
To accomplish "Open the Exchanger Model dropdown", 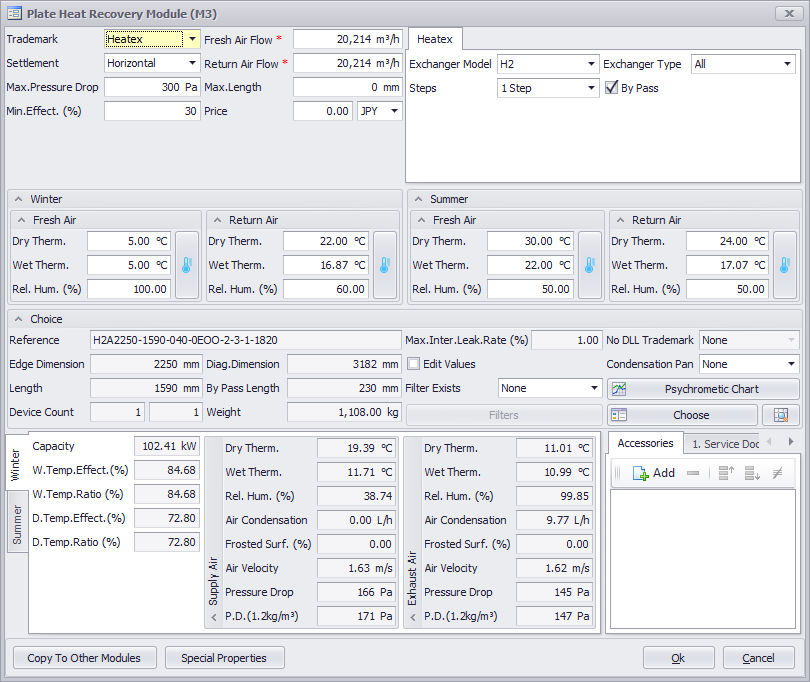I will click(x=591, y=64).
